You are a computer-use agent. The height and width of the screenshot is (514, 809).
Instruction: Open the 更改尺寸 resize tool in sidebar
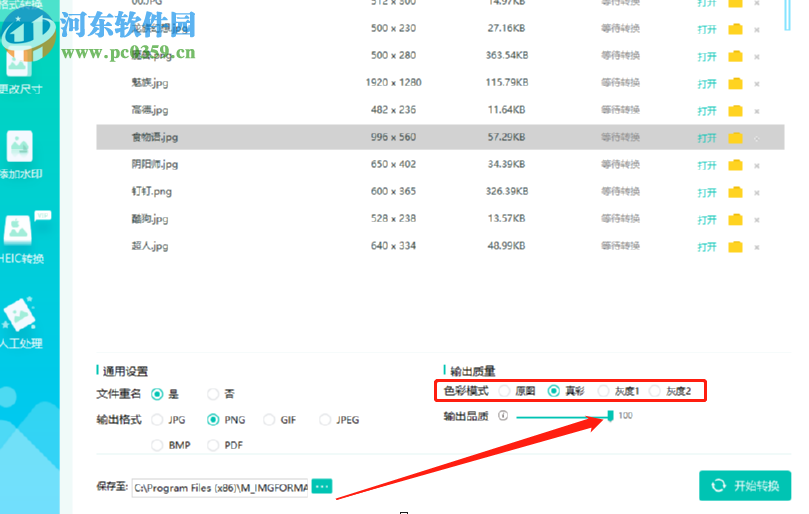(x=20, y=72)
